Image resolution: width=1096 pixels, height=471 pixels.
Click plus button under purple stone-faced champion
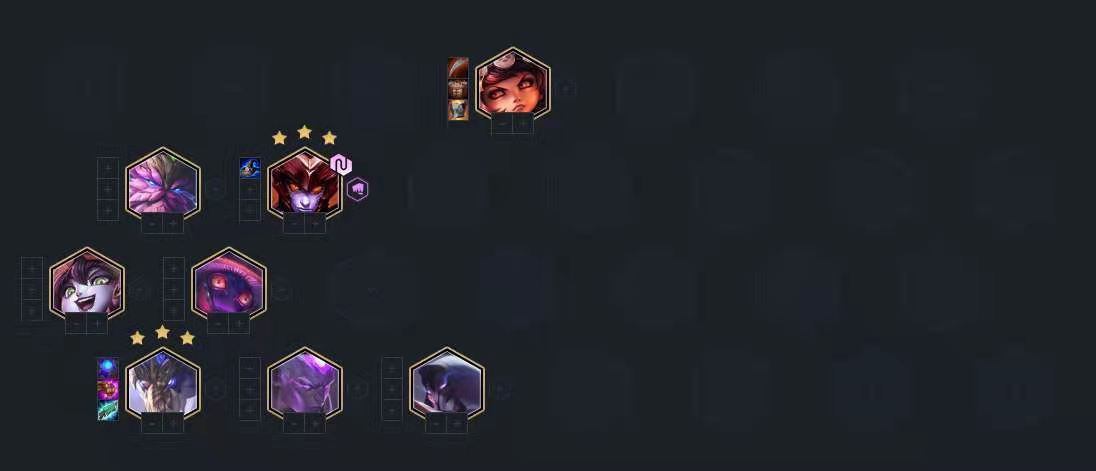pyautogui.click(x=315, y=423)
